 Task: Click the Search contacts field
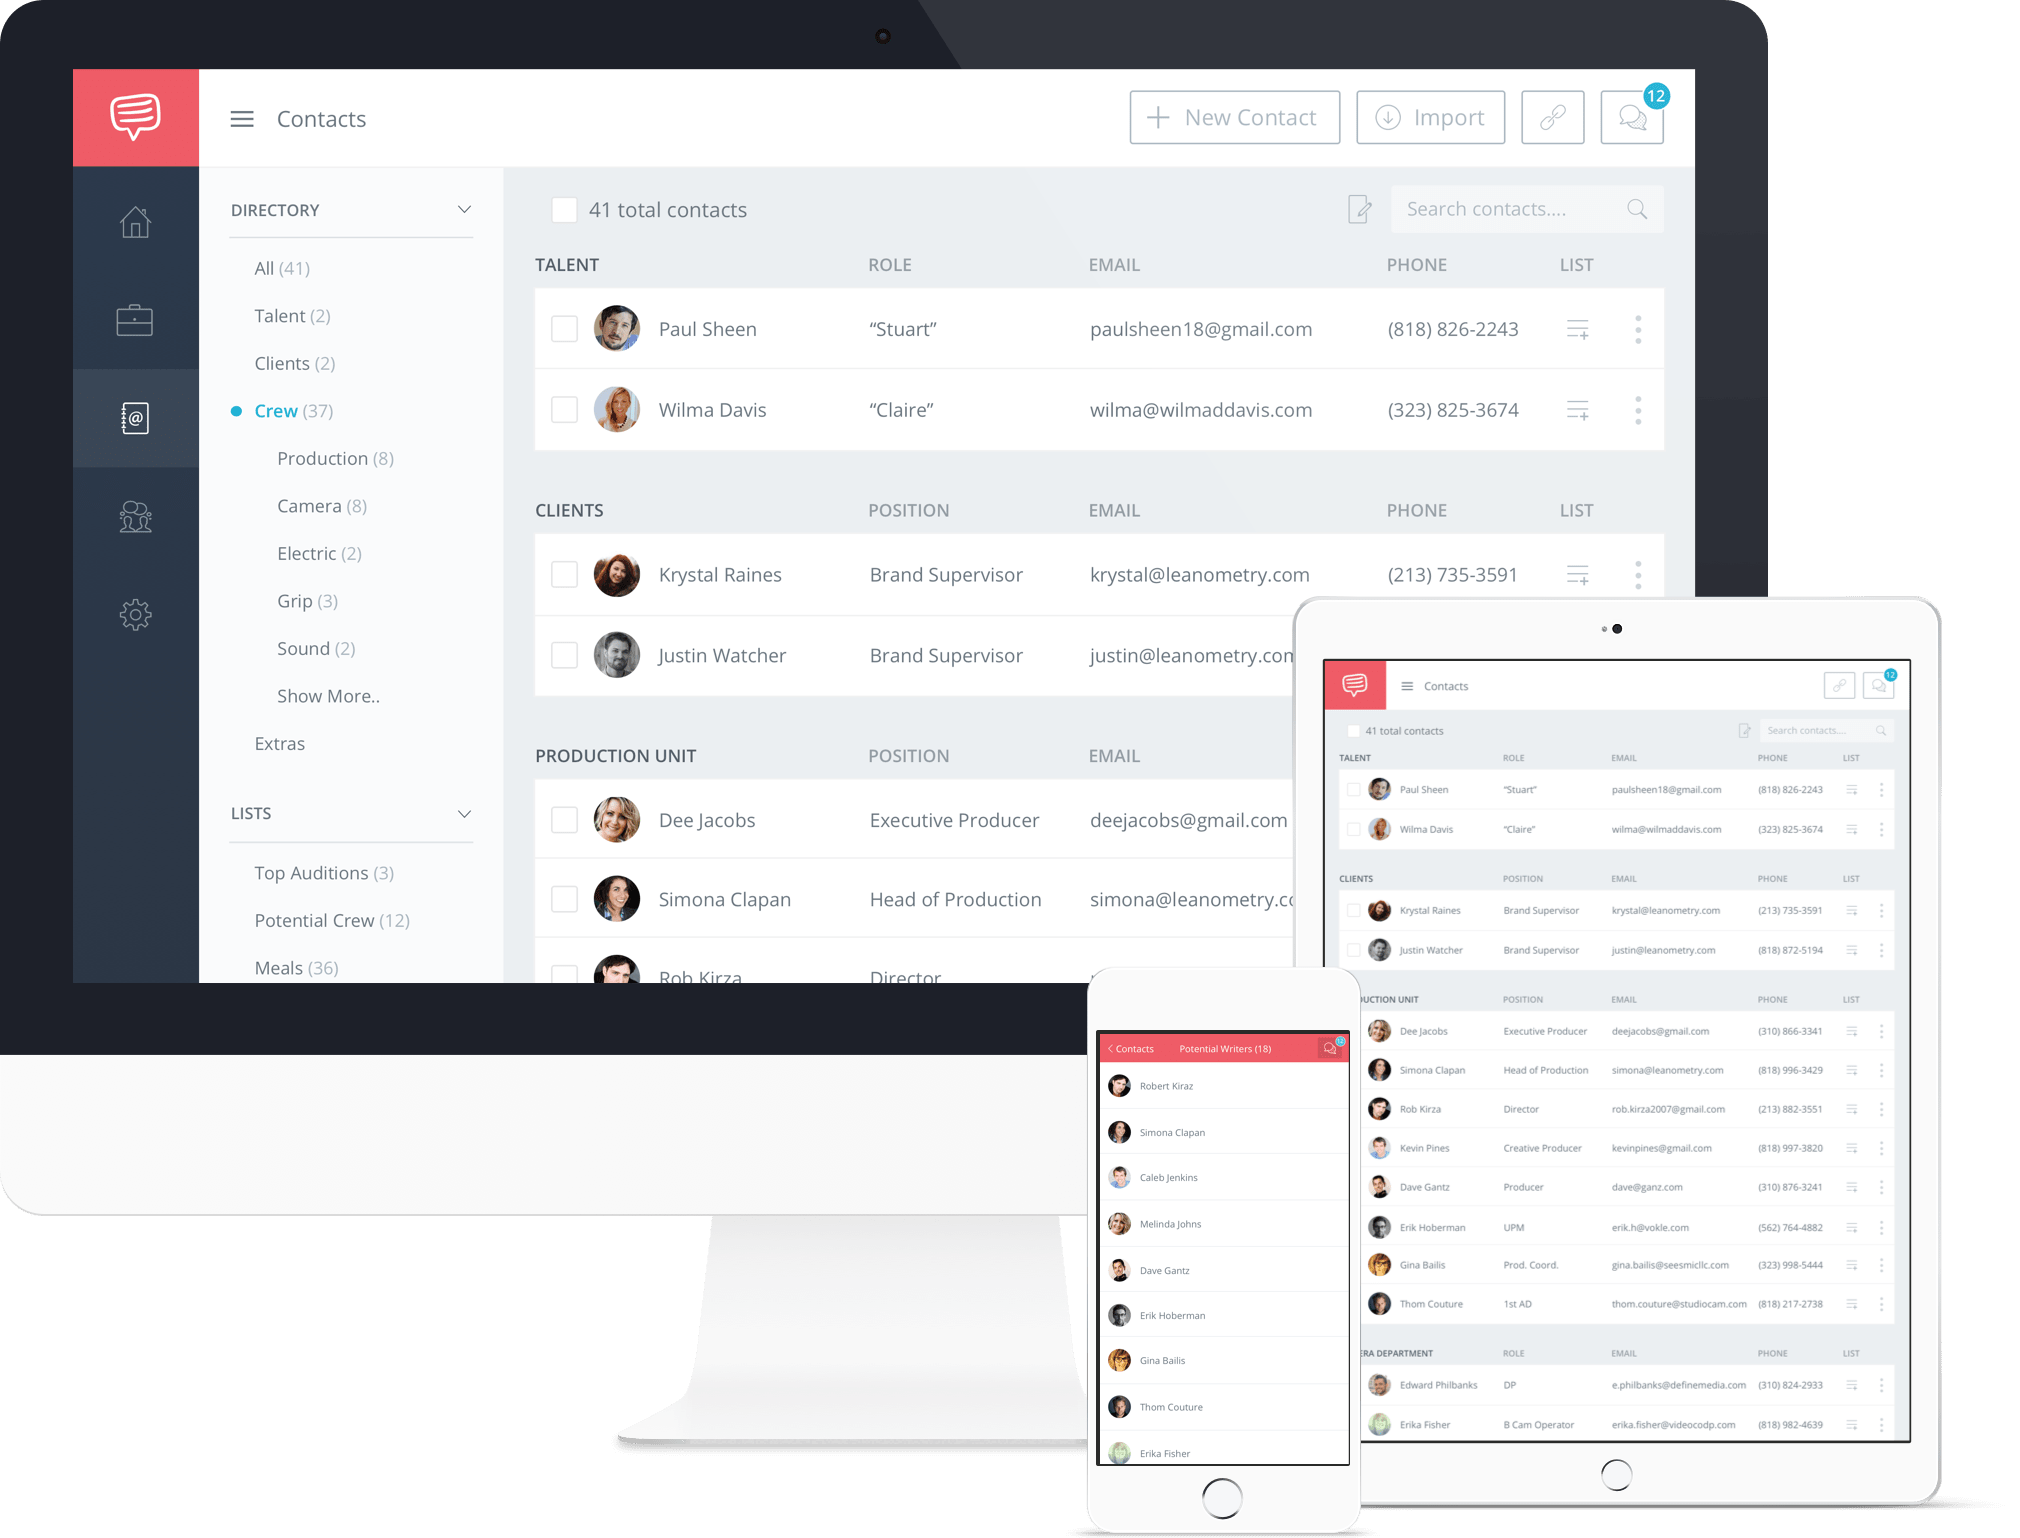[x=1518, y=210]
